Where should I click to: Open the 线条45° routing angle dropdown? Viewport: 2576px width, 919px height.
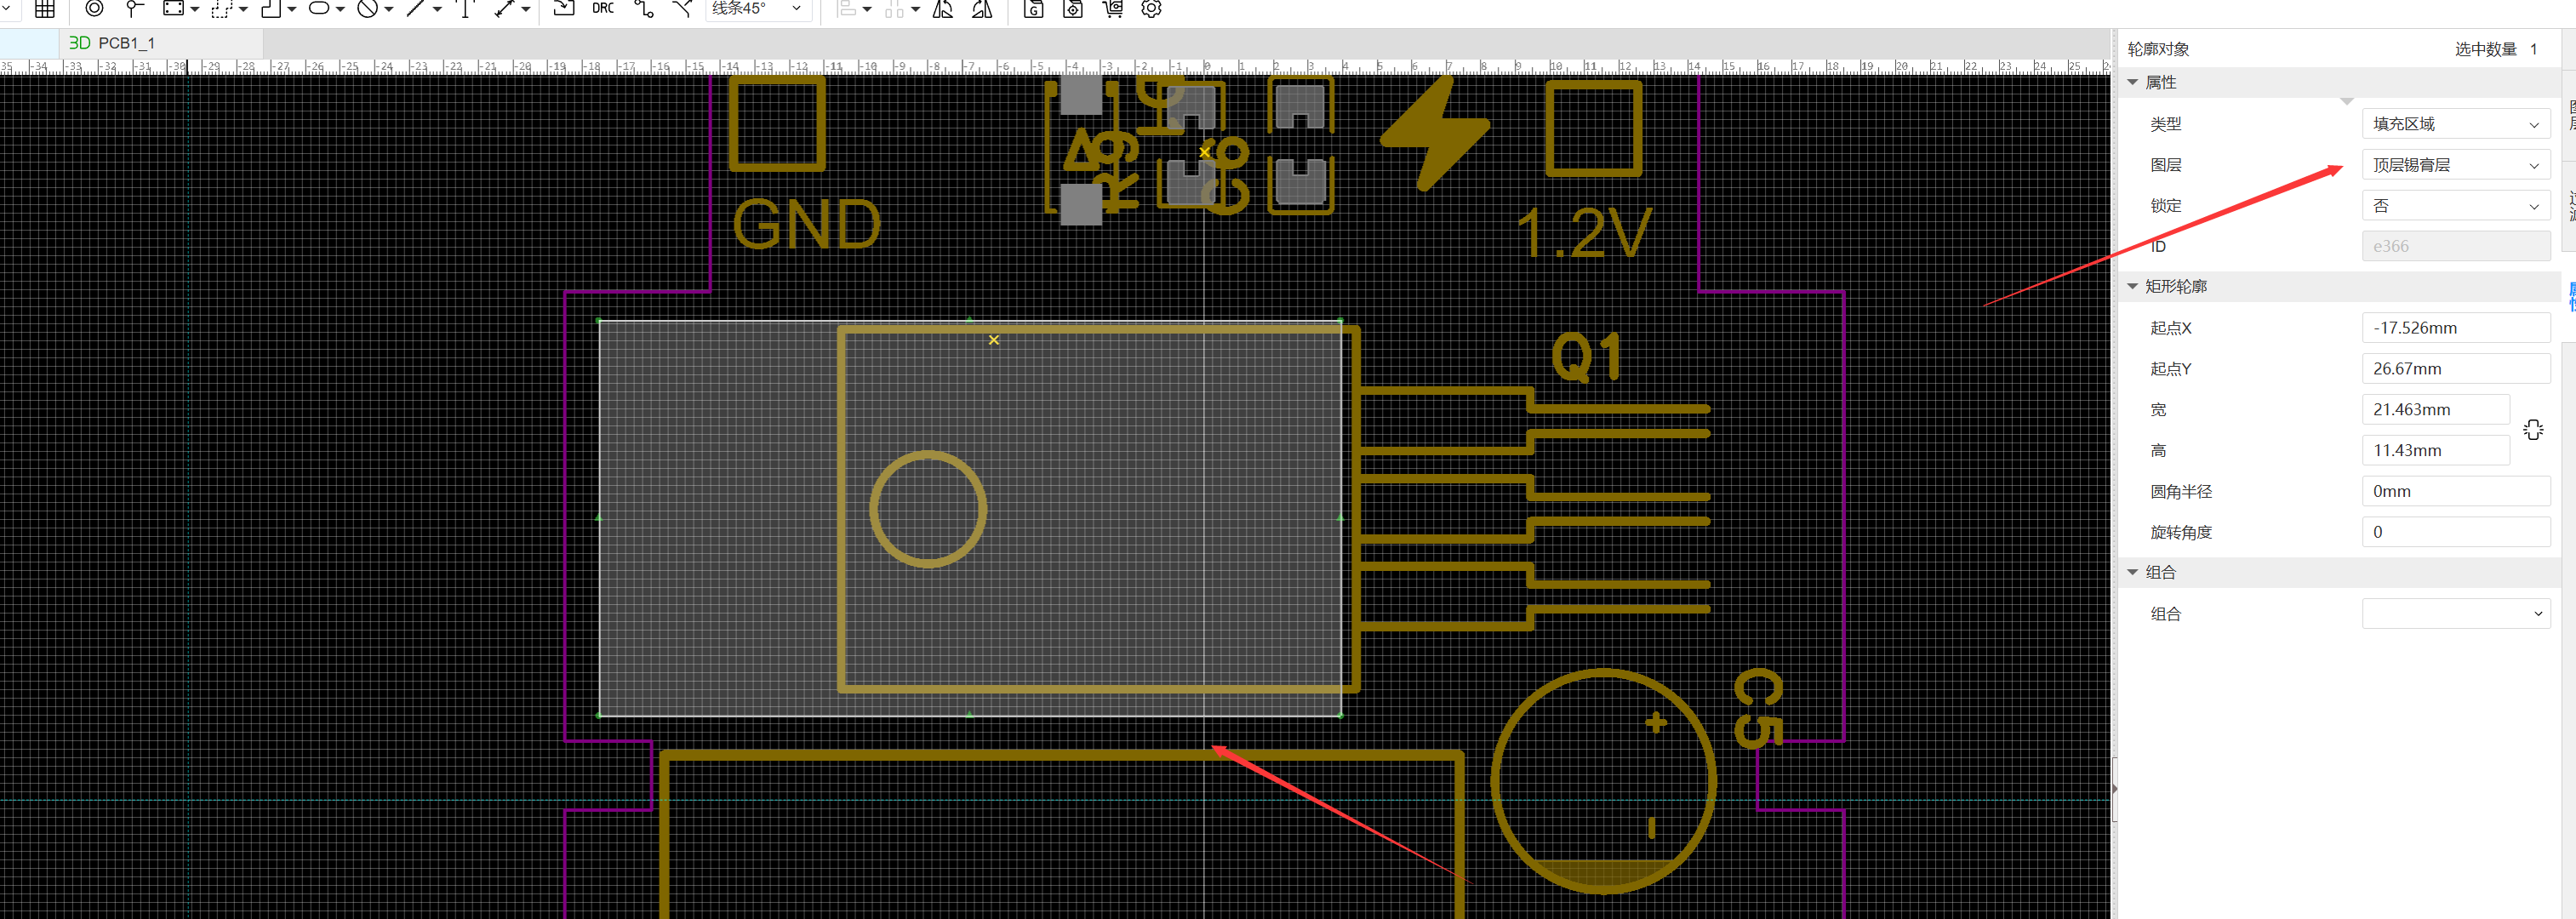point(757,9)
